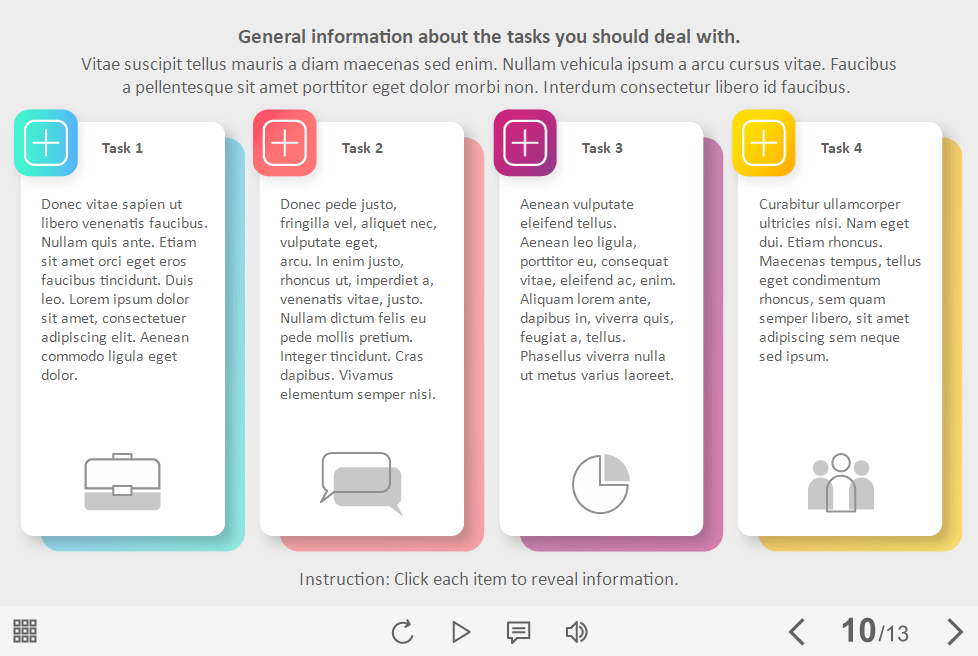Expand Task 4 yellow plus icon
The height and width of the screenshot is (656, 978).
(x=764, y=143)
